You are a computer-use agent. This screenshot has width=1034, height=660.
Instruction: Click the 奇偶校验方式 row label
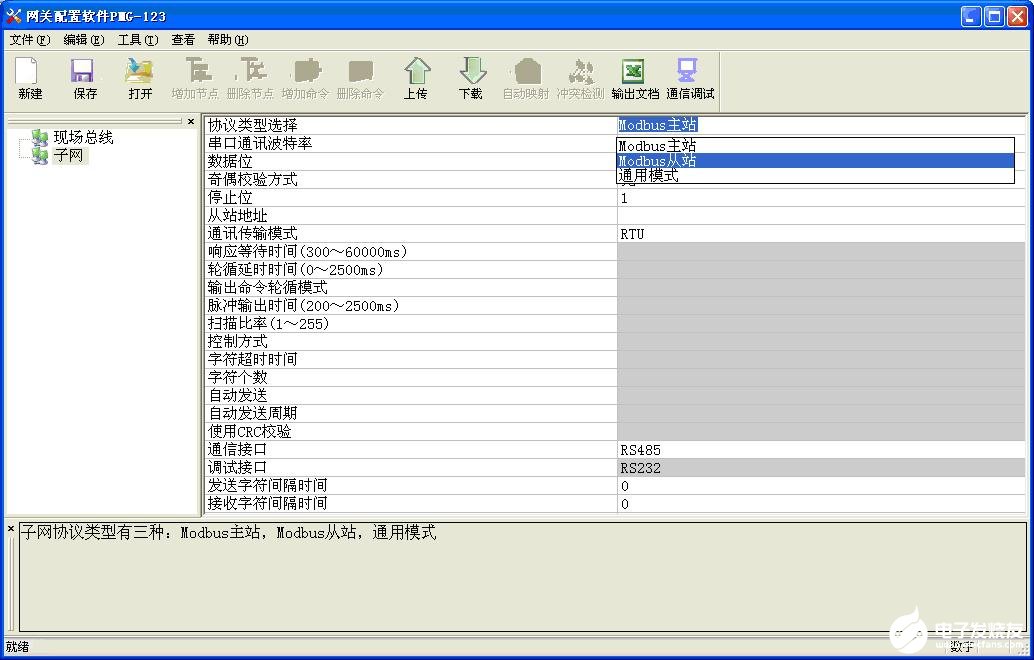coord(253,179)
